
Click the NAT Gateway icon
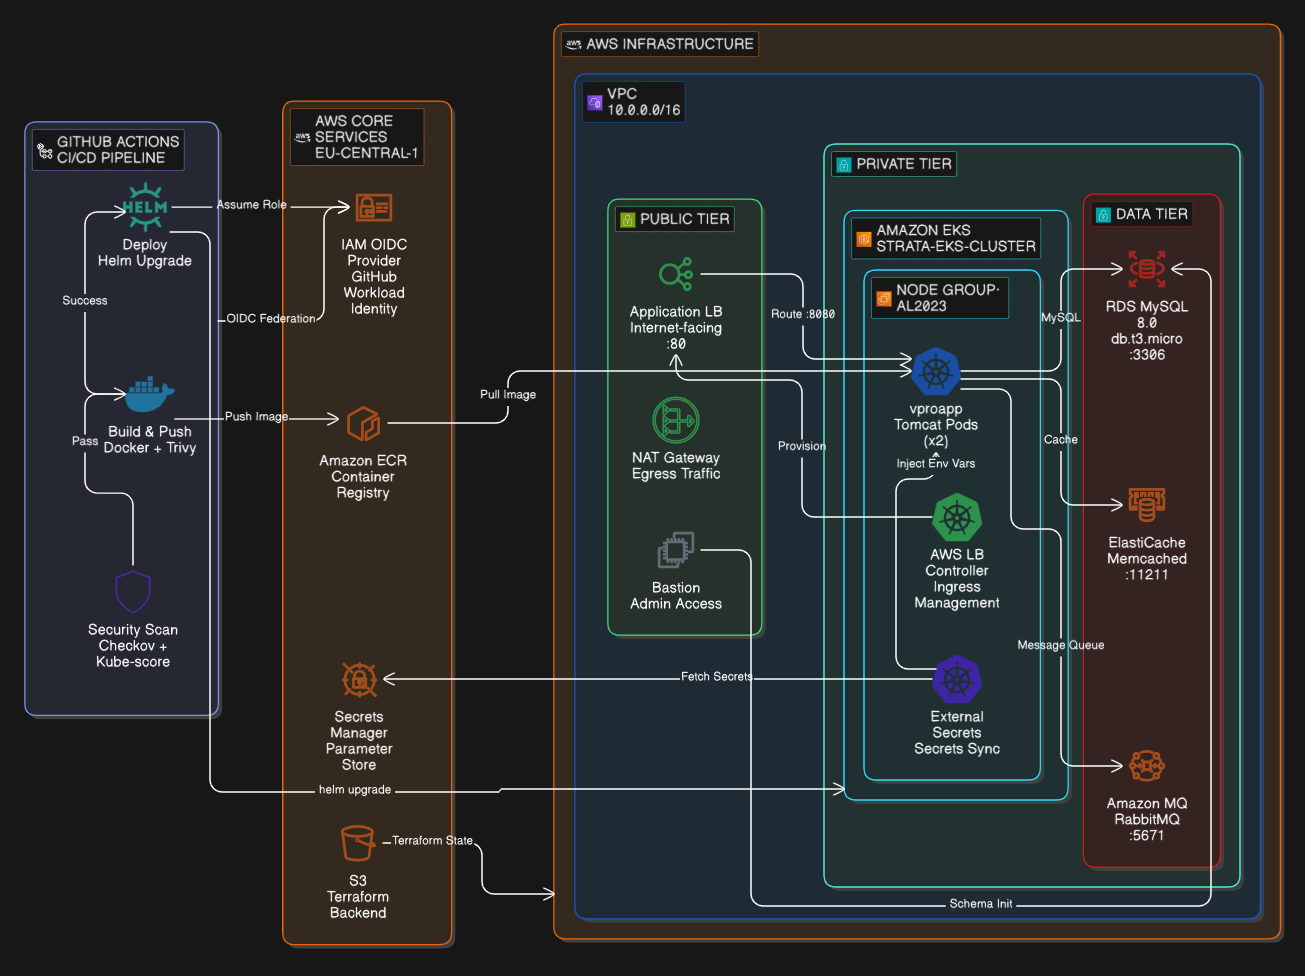pos(676,421)
